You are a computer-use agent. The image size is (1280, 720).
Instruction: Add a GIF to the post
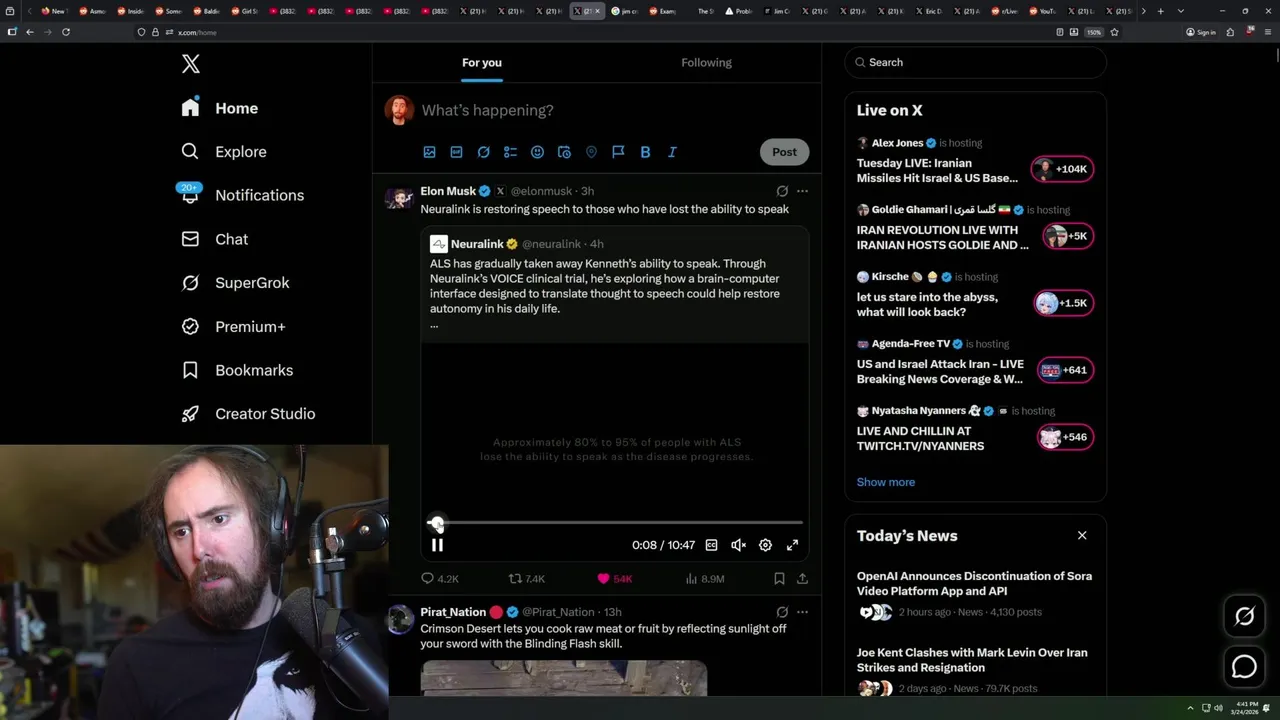coord(456,152)
